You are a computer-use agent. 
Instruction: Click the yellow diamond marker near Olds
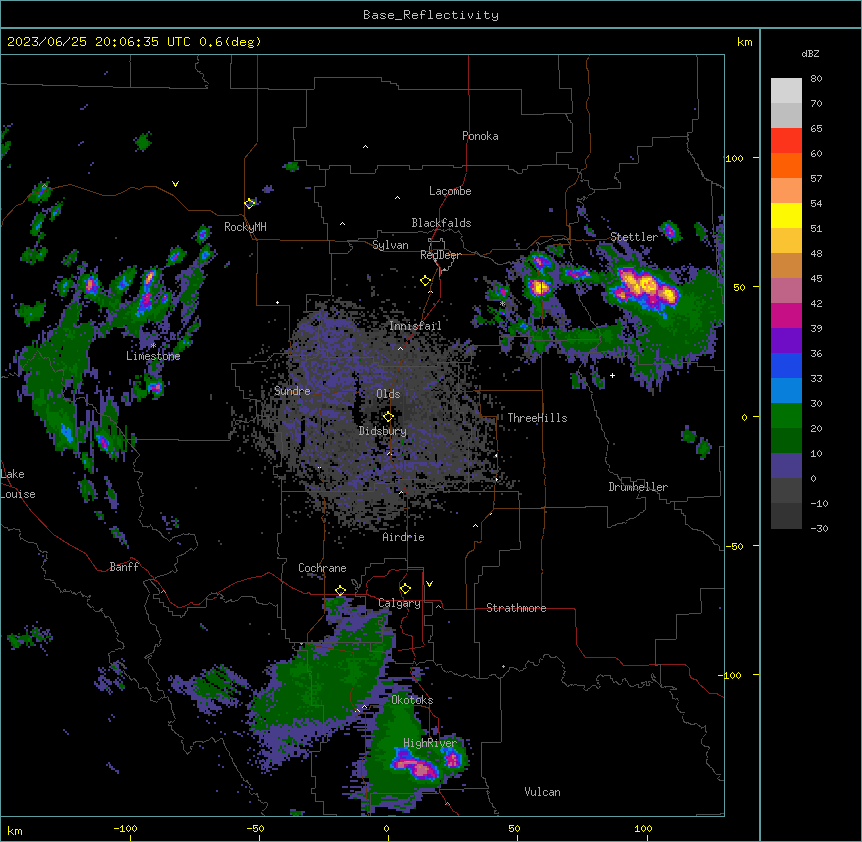coord(388,417)
